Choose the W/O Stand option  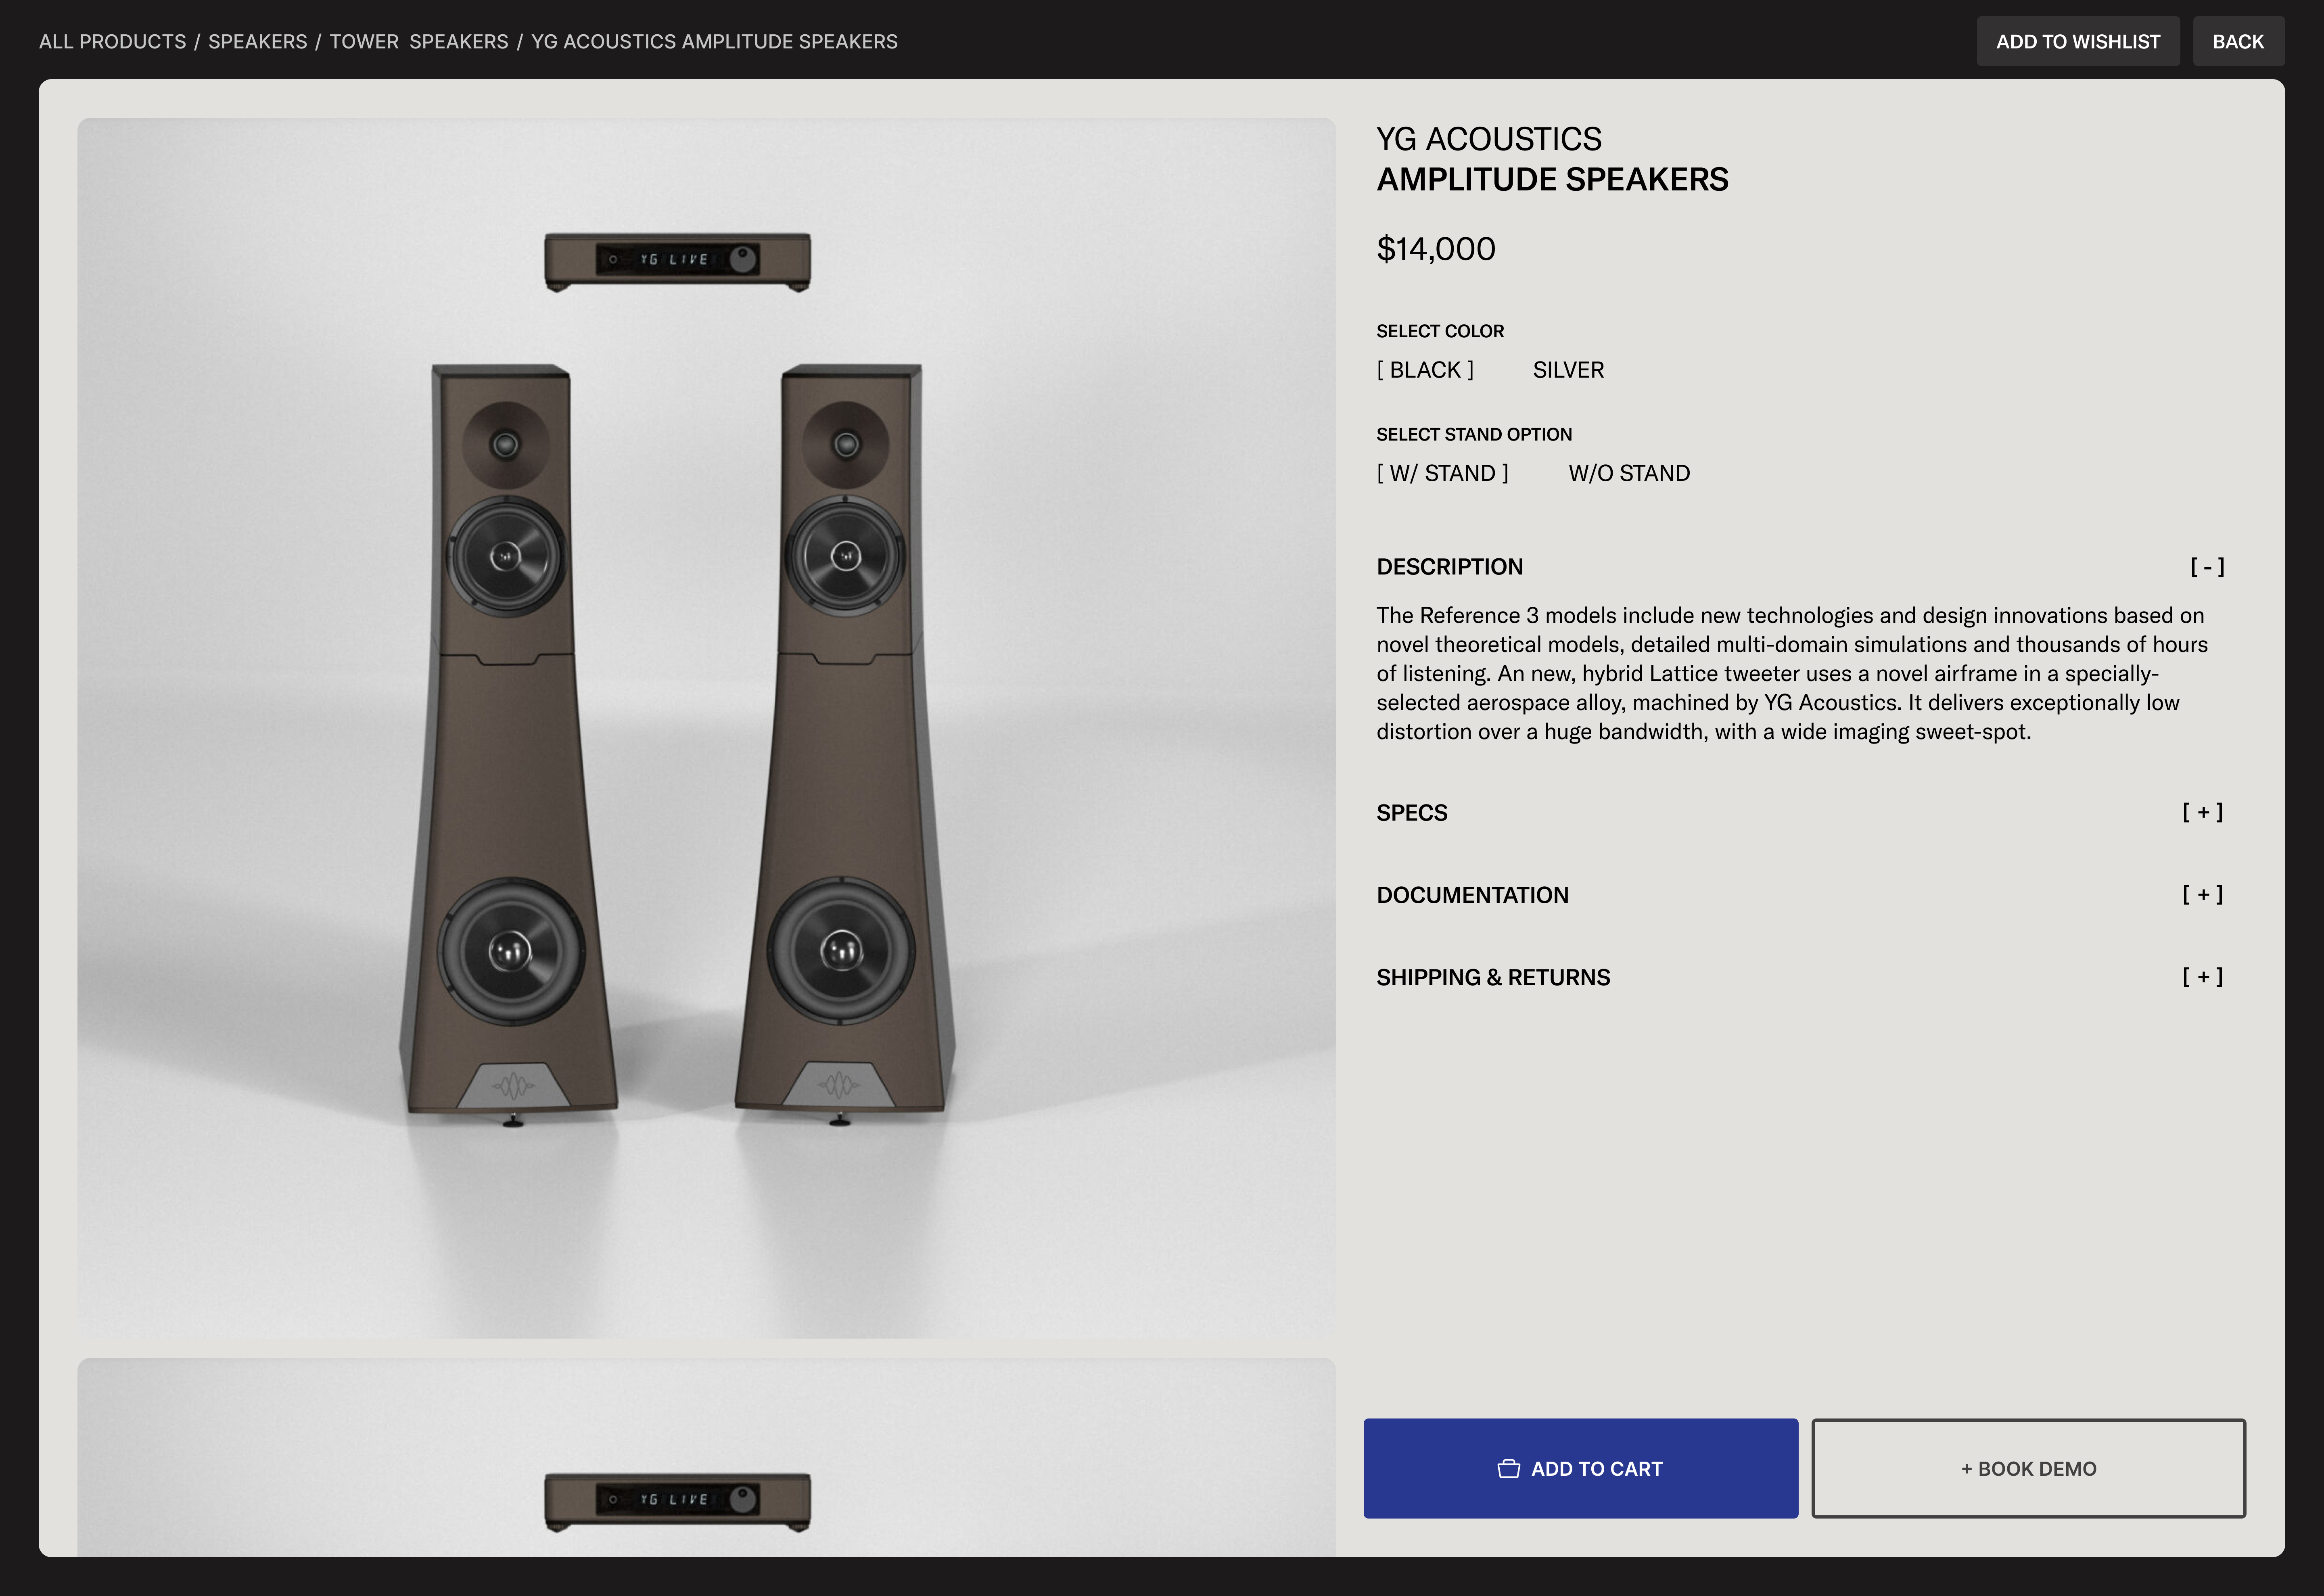(x=1629, y=473)
